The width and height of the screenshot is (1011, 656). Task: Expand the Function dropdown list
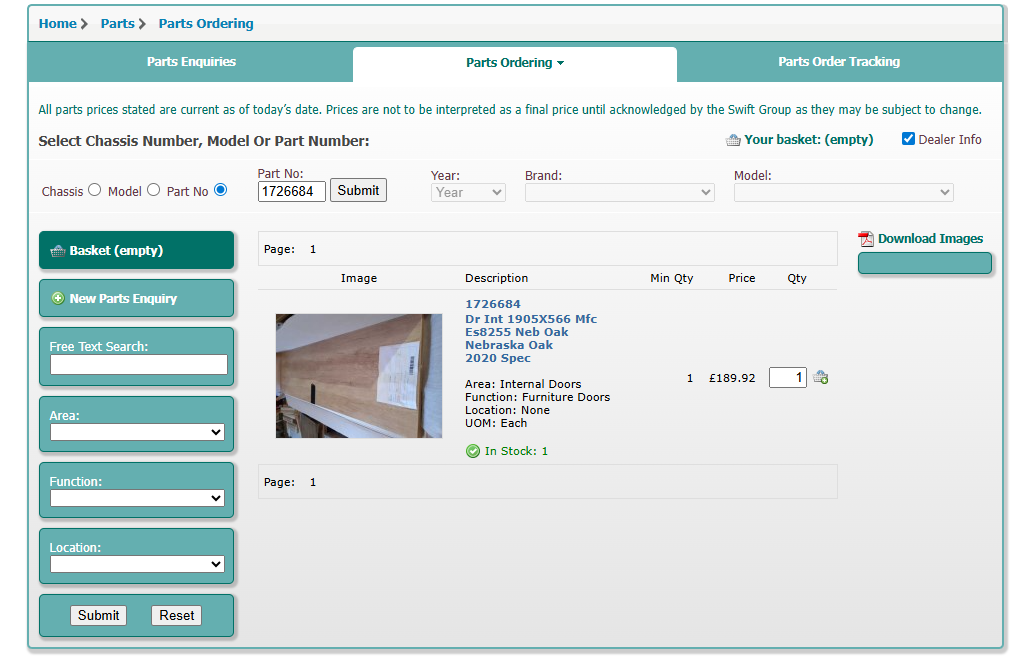tap(137, 498)
